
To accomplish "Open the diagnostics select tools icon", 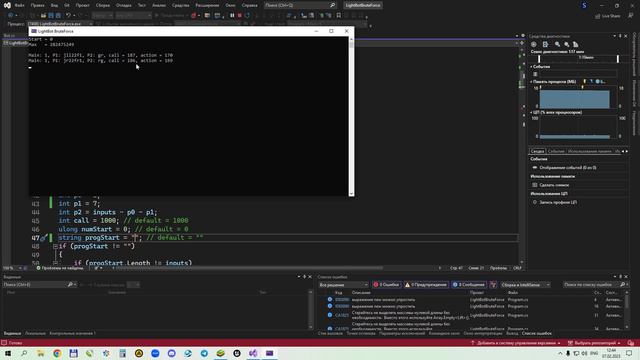I will [x=545, y=44].
